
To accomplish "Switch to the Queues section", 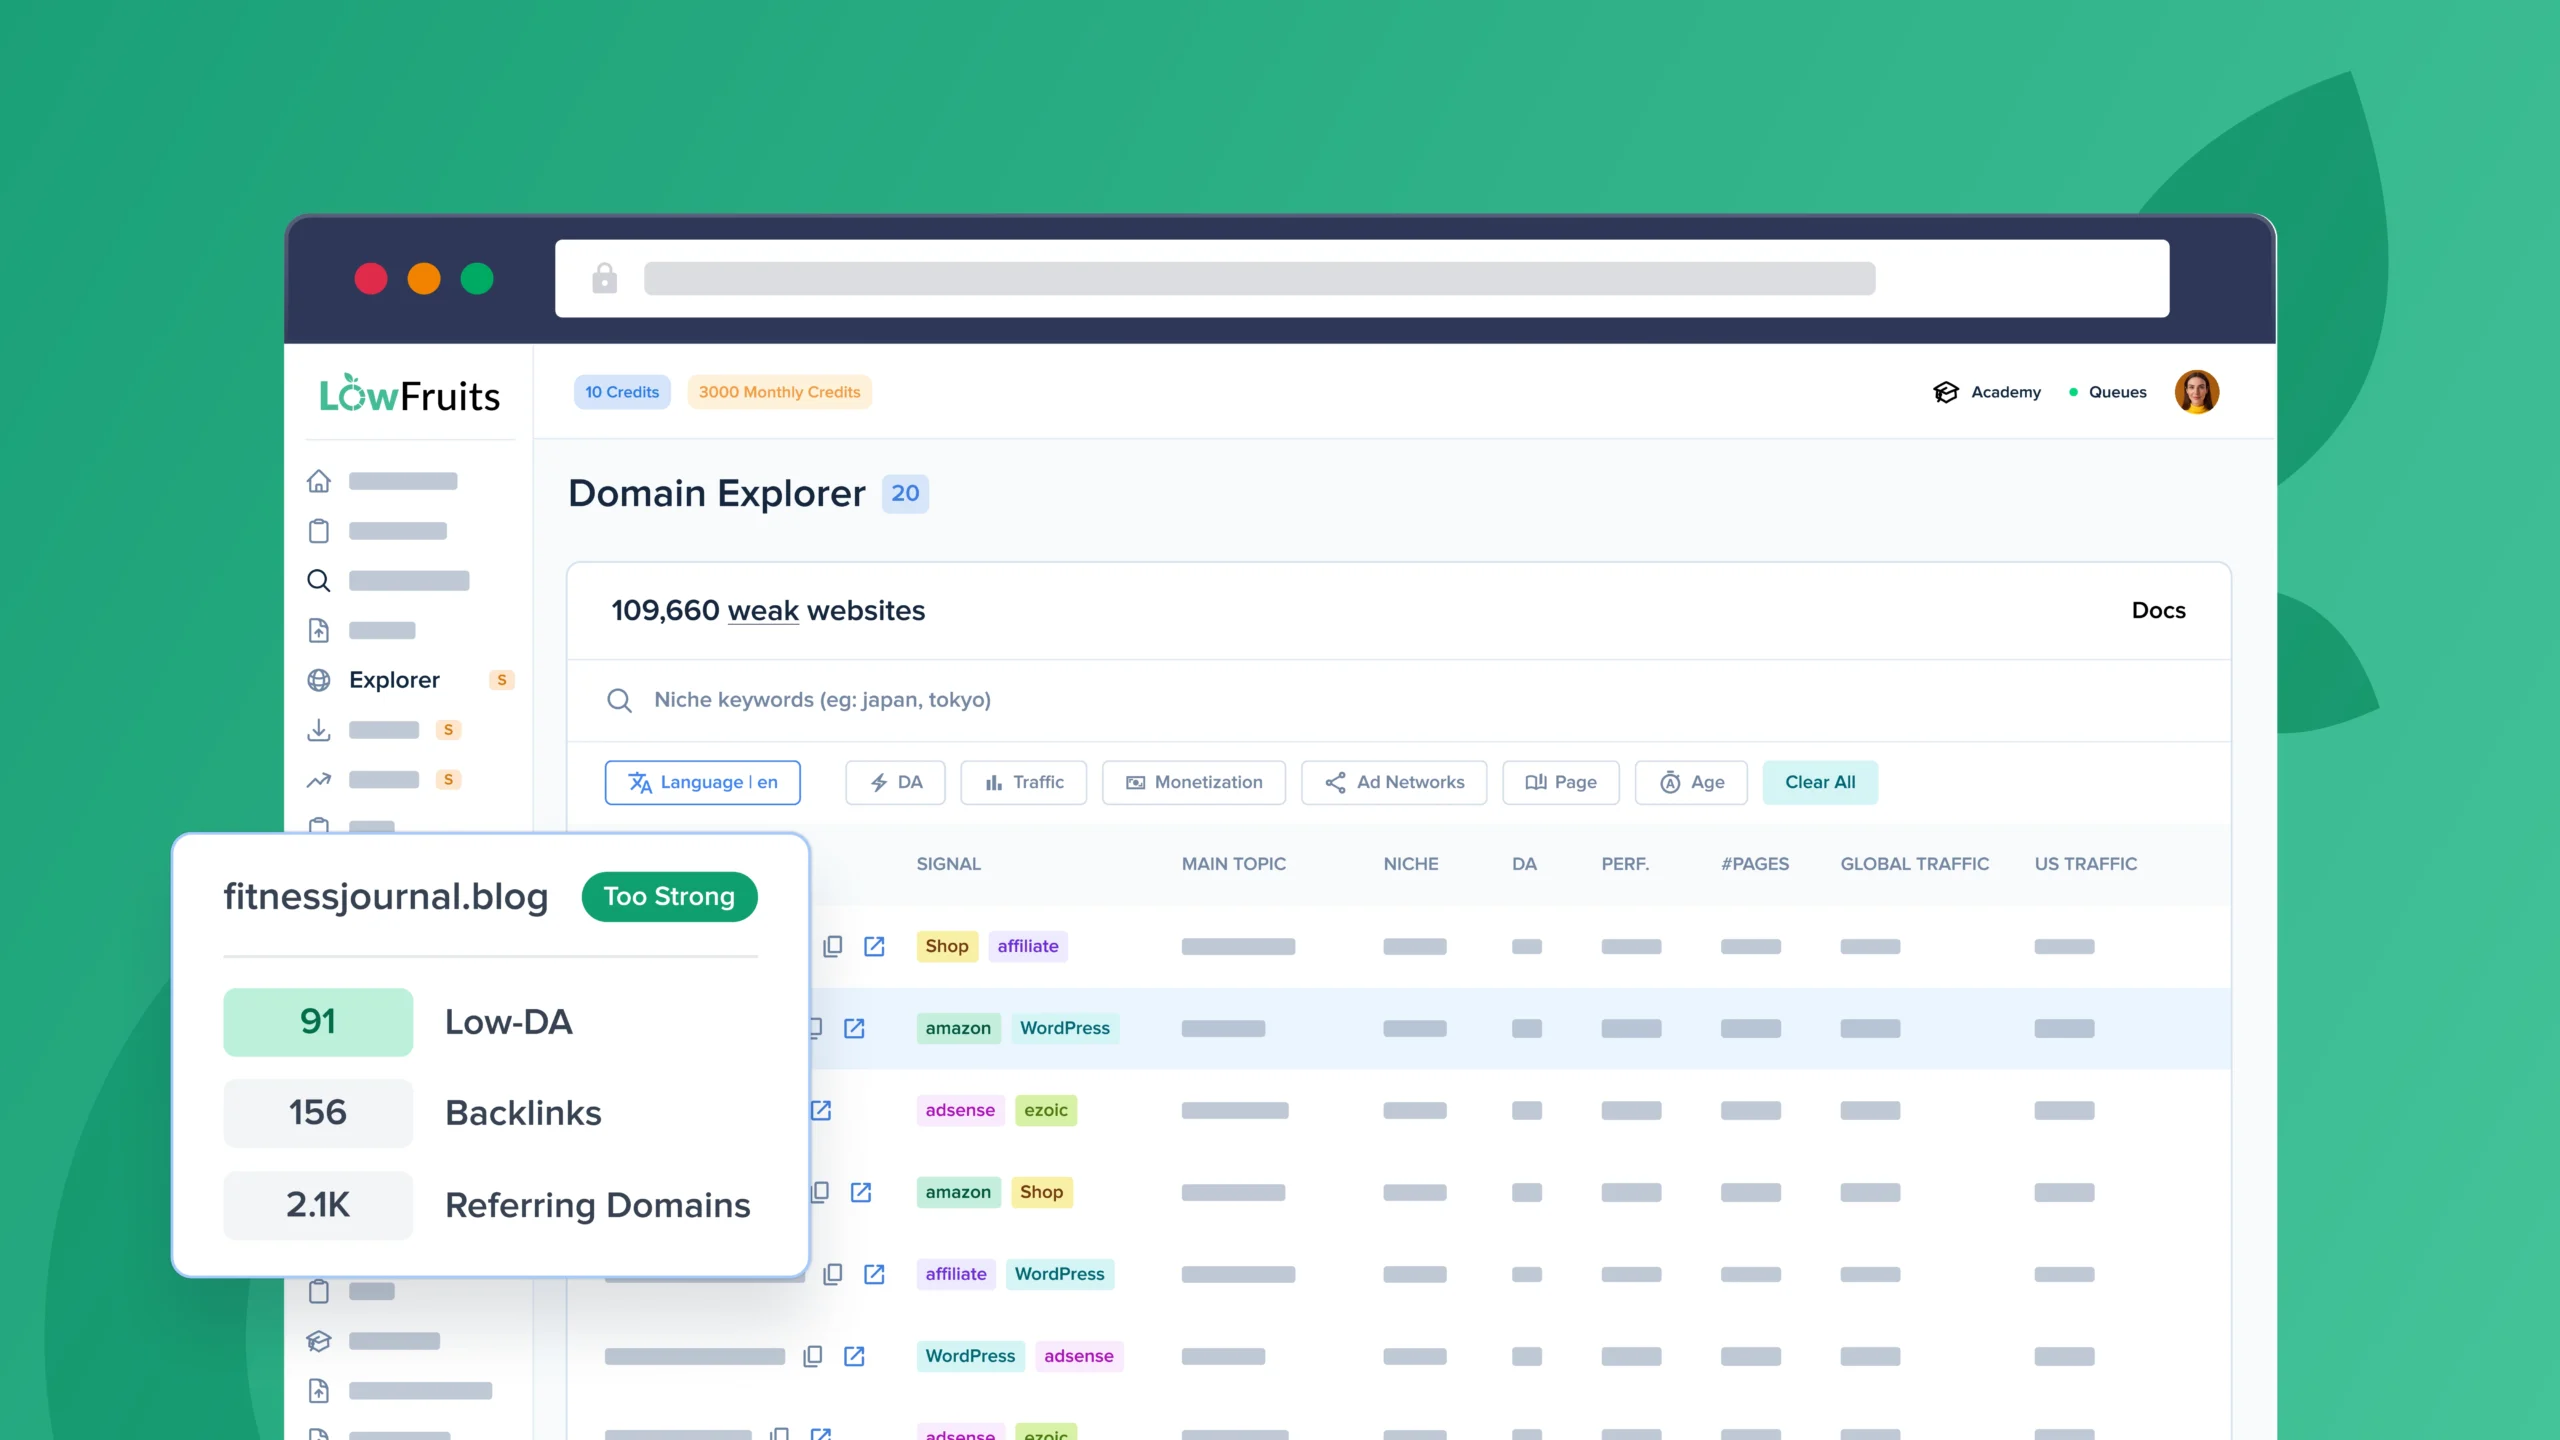I will [x=2118, y=392].
